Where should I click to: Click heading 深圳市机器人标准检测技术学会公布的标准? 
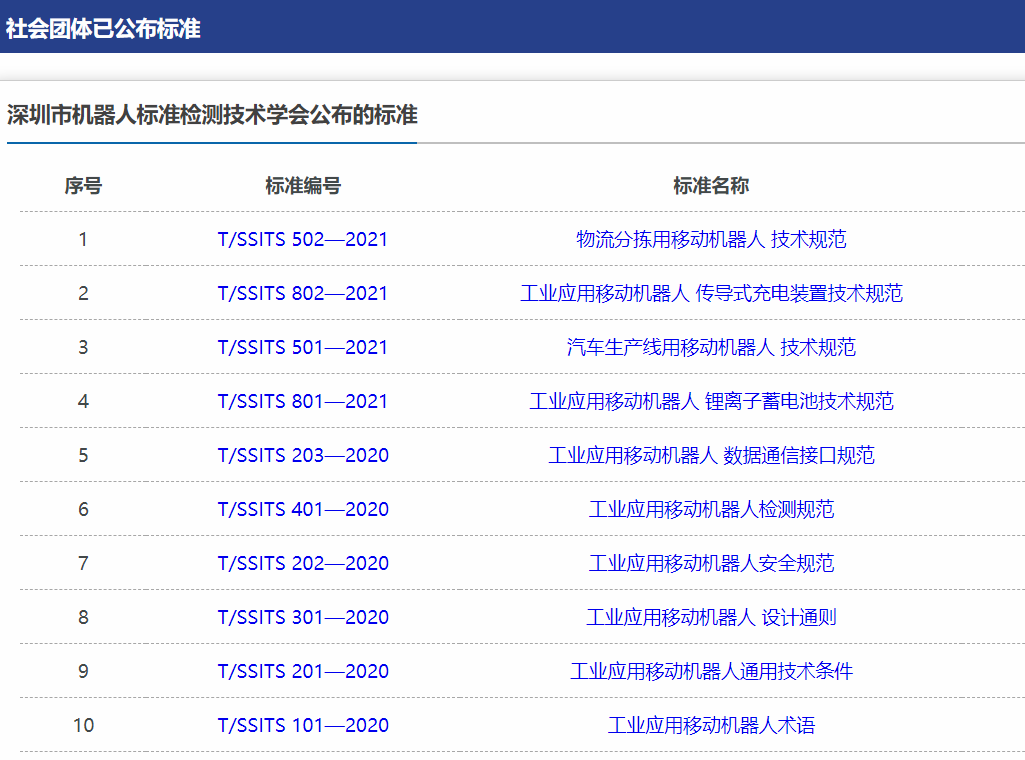pos(212,115)
